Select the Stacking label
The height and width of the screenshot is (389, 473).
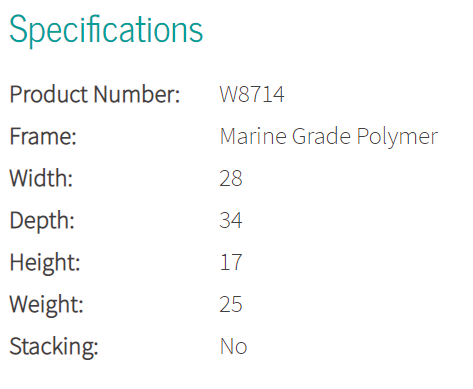pyautogui.click(x=54, y=347)
